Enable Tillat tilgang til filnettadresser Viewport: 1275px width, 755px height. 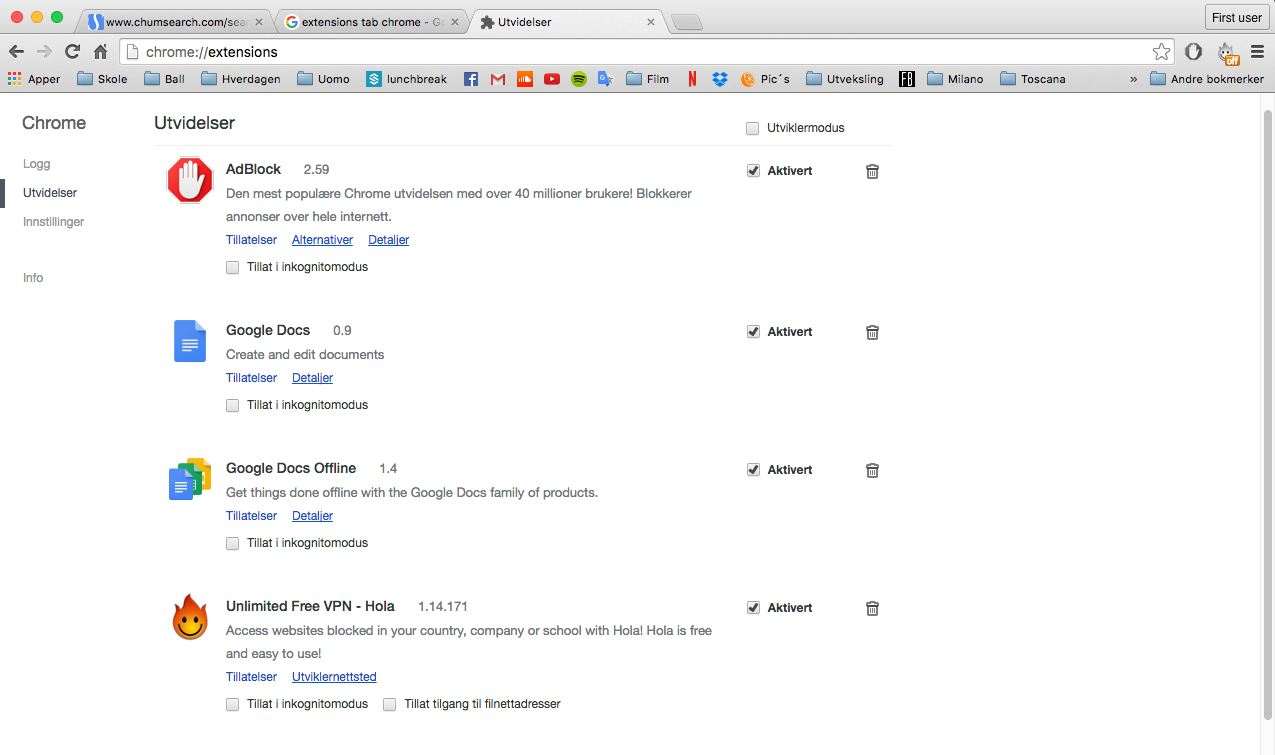tap(390, 704)
